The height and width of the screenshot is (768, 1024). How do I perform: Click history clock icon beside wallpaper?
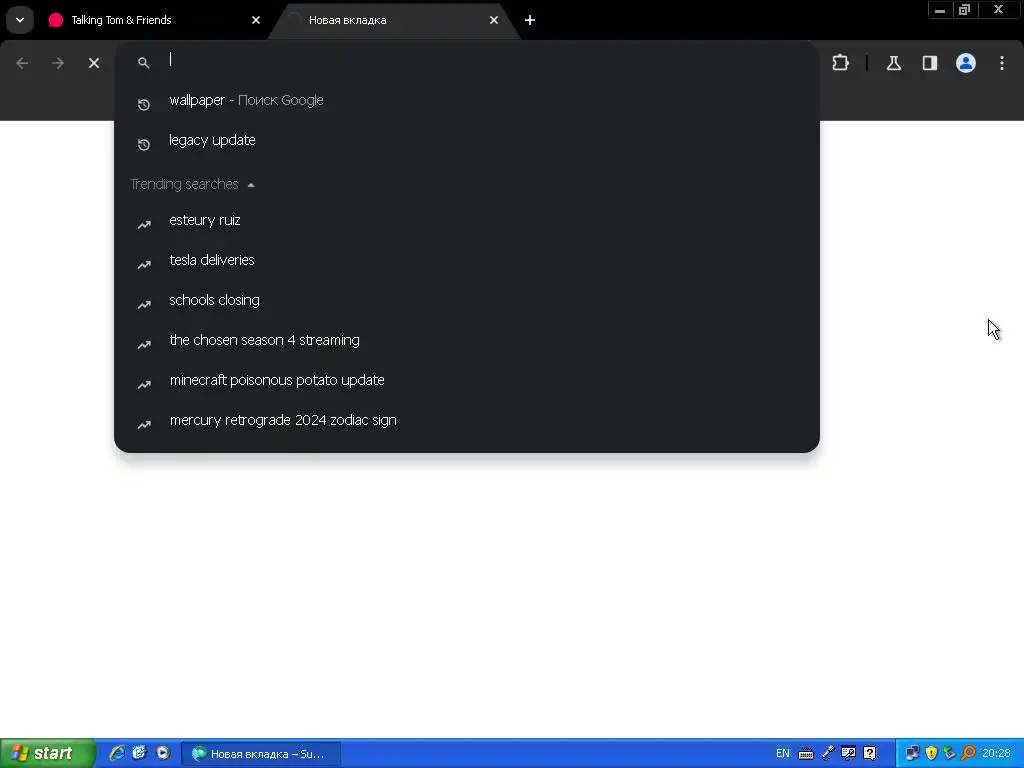tap(144, 104)
